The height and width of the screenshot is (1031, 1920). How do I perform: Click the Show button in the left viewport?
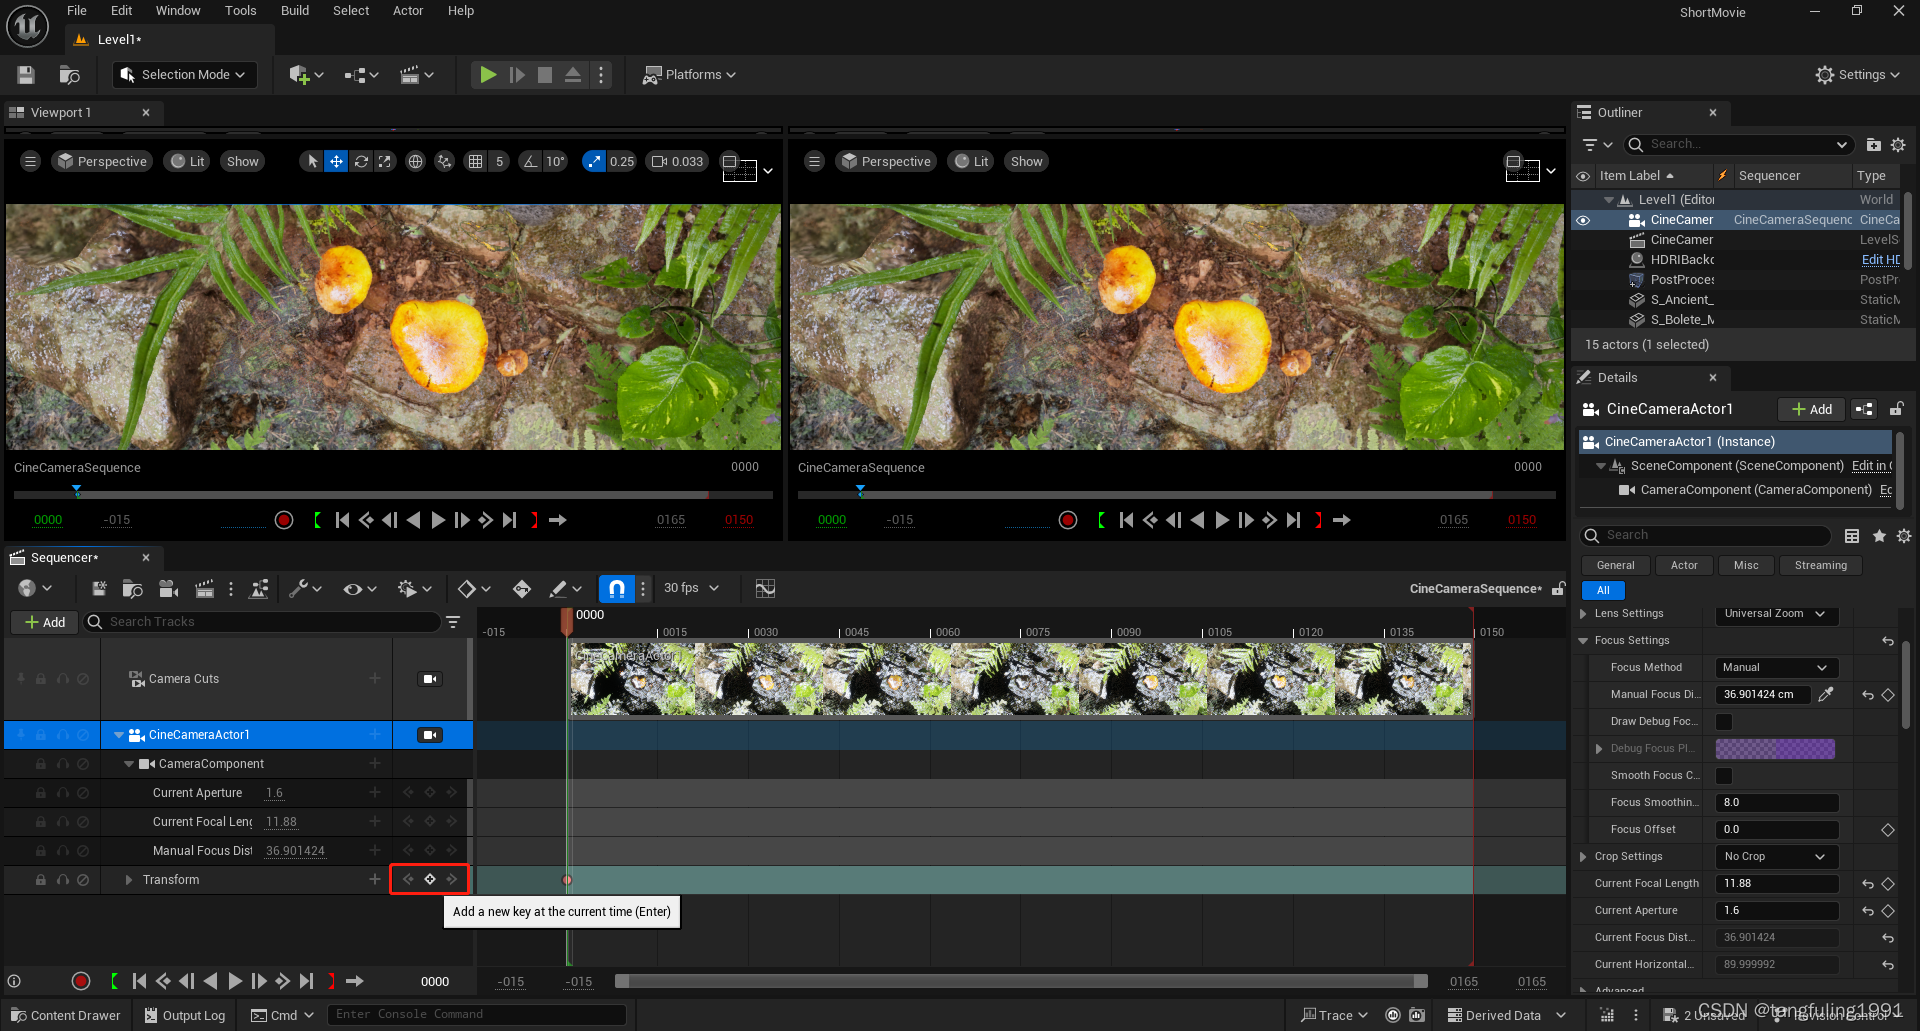pyautogui.click(x=243, y=161)
